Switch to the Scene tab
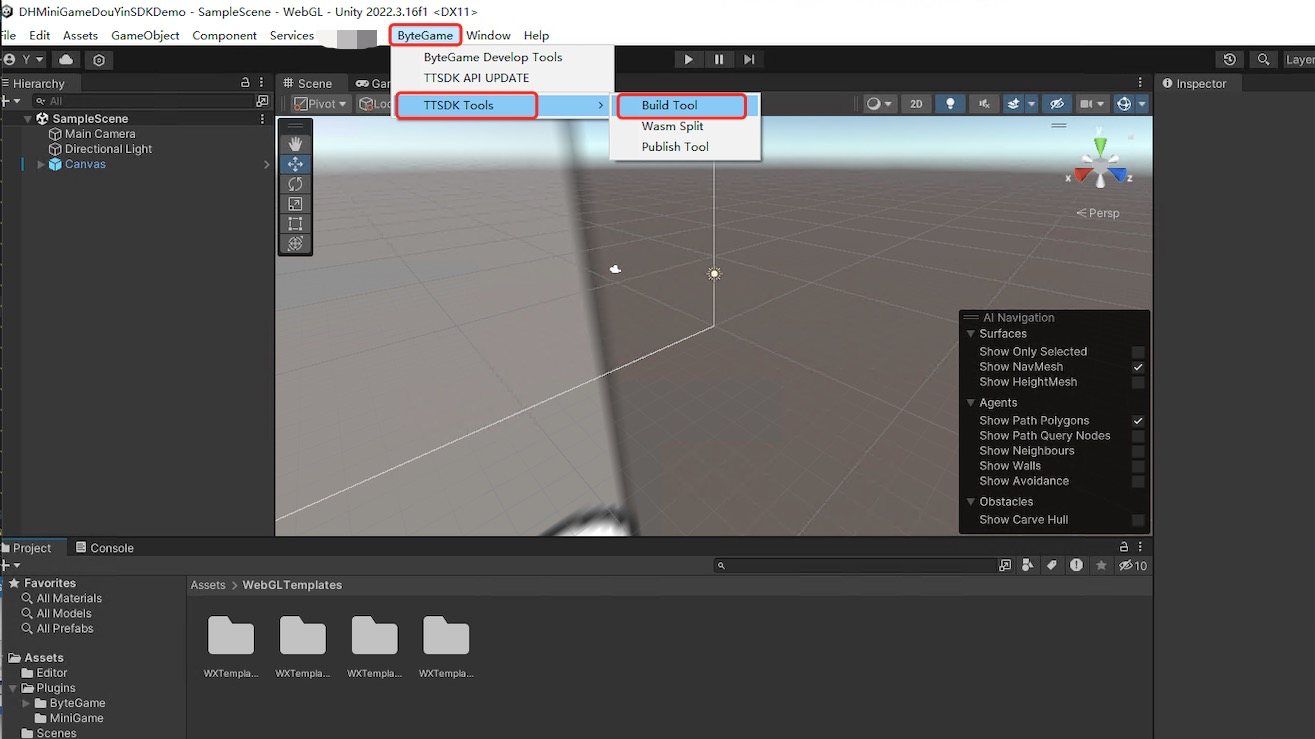The width and height of the screenshot is (1315, 739). 307,84
